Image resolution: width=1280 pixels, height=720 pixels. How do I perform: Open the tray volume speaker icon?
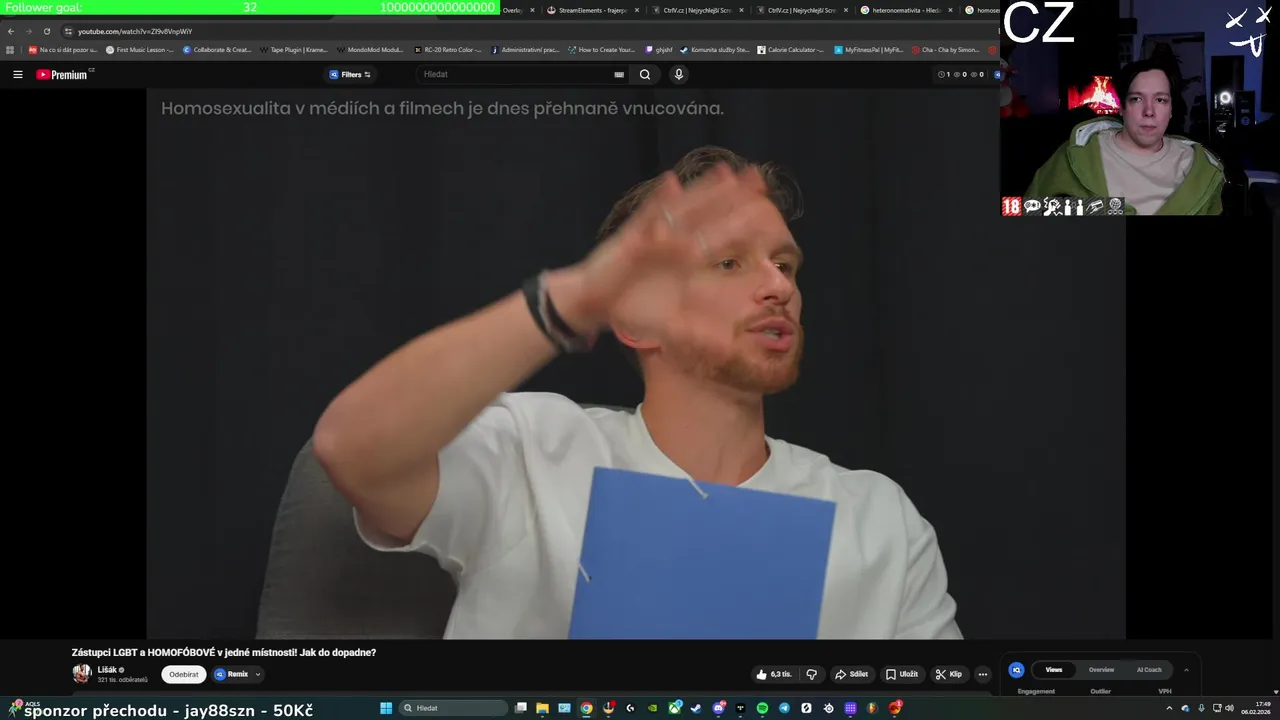(x=1229, y=708)
